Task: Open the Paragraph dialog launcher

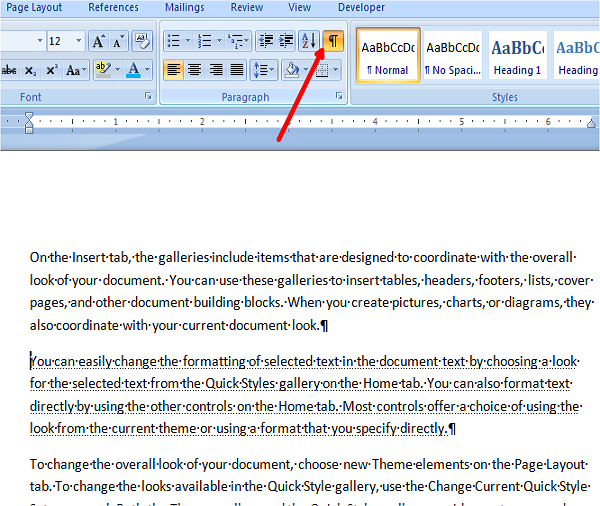Action: 339,96
